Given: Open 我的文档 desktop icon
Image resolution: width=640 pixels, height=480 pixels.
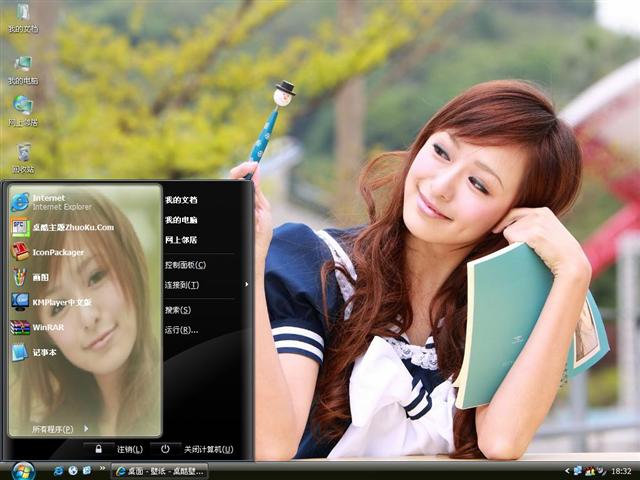Looking at the screenshot, I should tap(23, 18).
